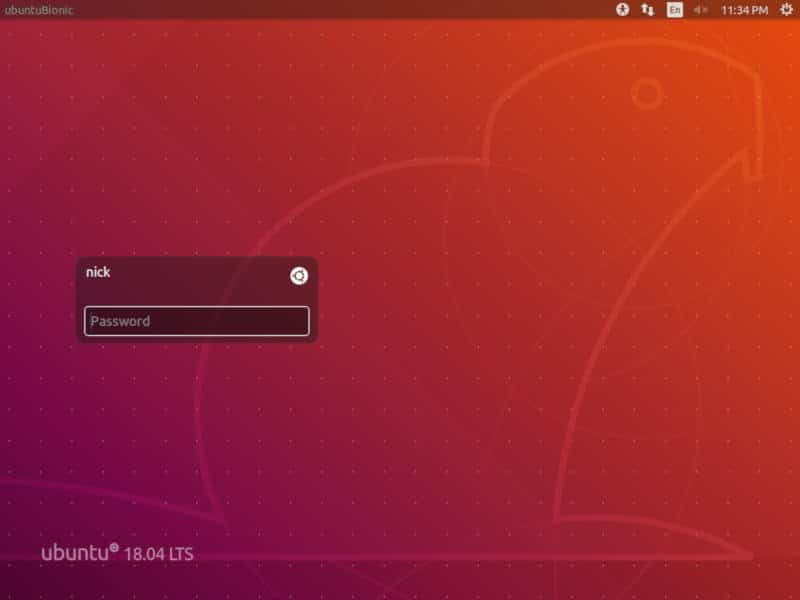Click the accessibility icon on the top panel
Image resolution: width=800 pixels, height=600 pixels.
click(622, 11)
